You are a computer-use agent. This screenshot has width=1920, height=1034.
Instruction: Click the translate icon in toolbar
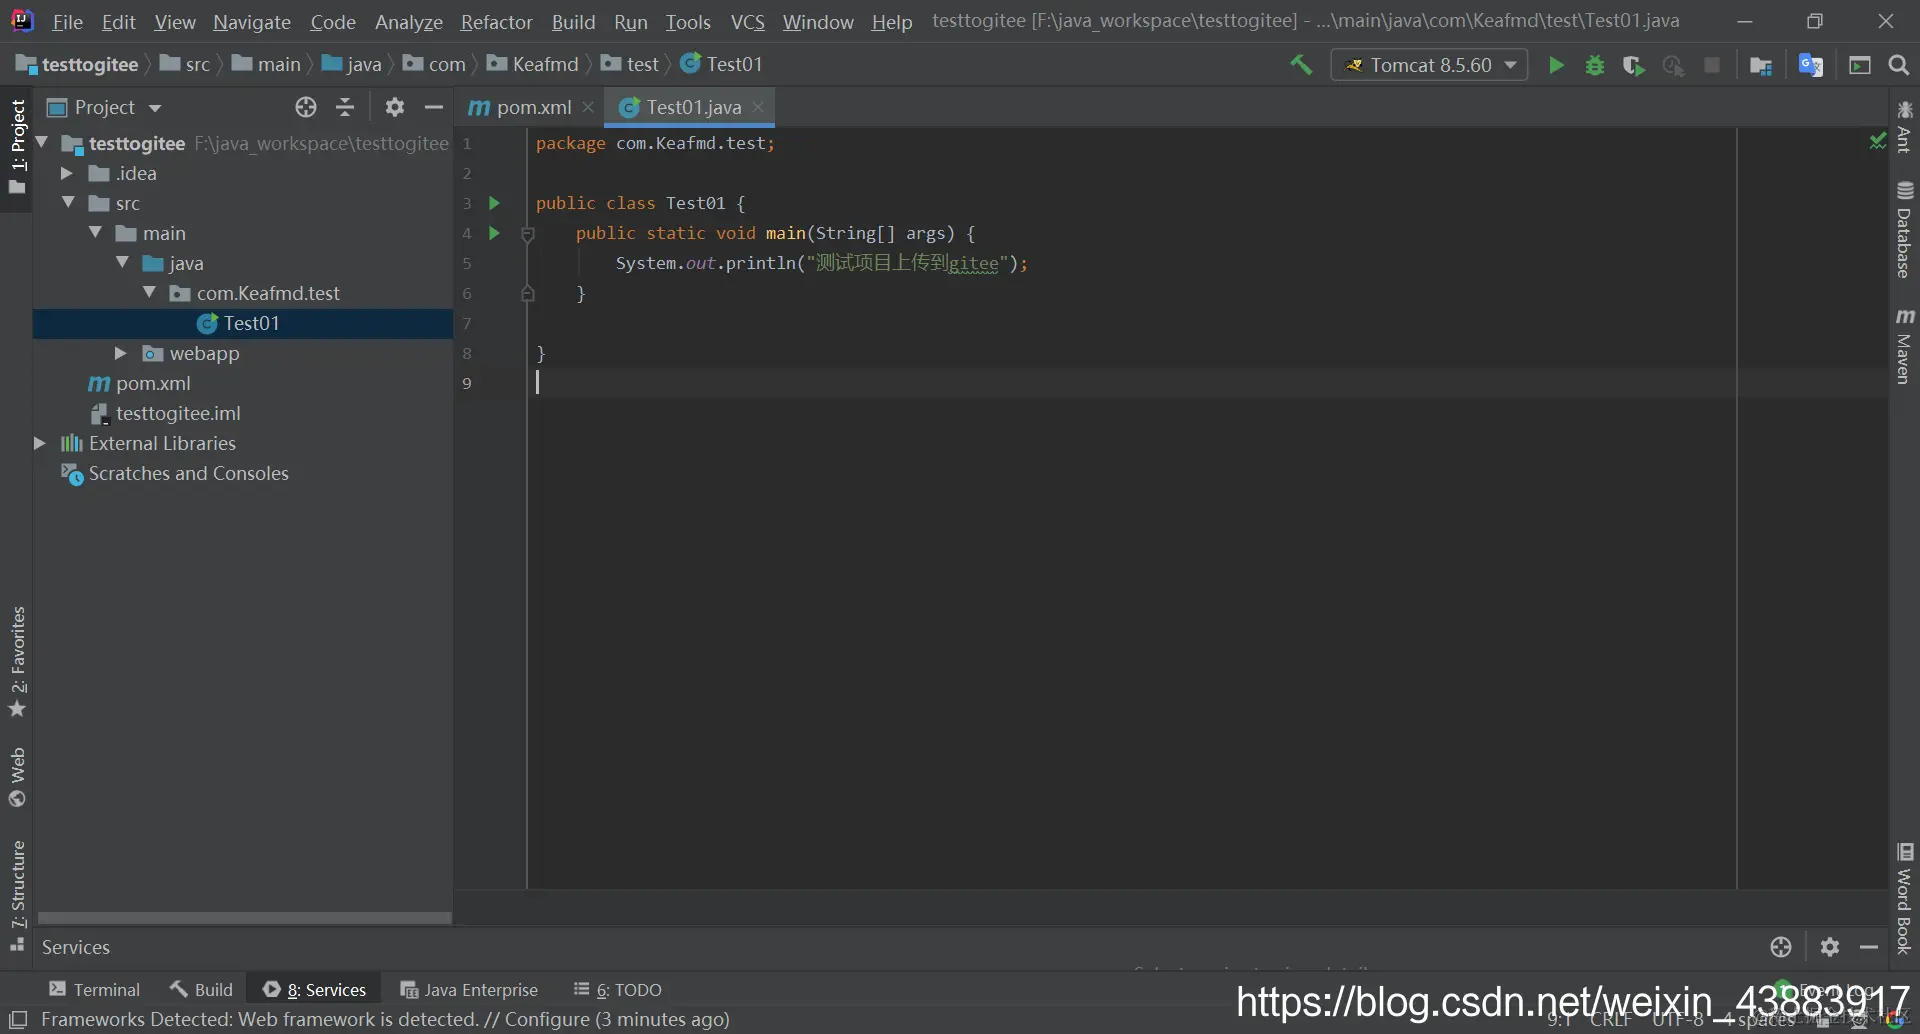coord(1811,65)
